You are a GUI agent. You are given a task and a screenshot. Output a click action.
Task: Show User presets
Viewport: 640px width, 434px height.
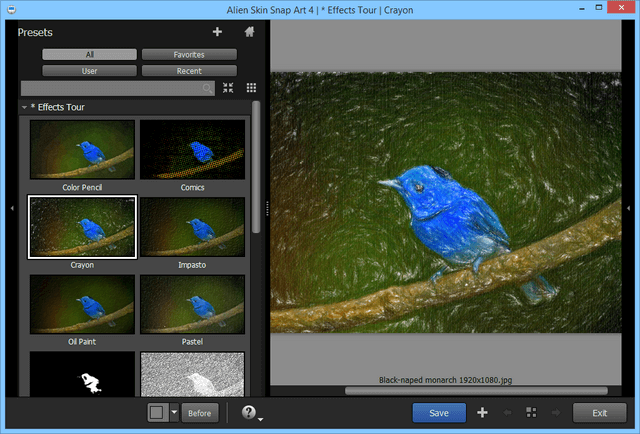[89, 71]
